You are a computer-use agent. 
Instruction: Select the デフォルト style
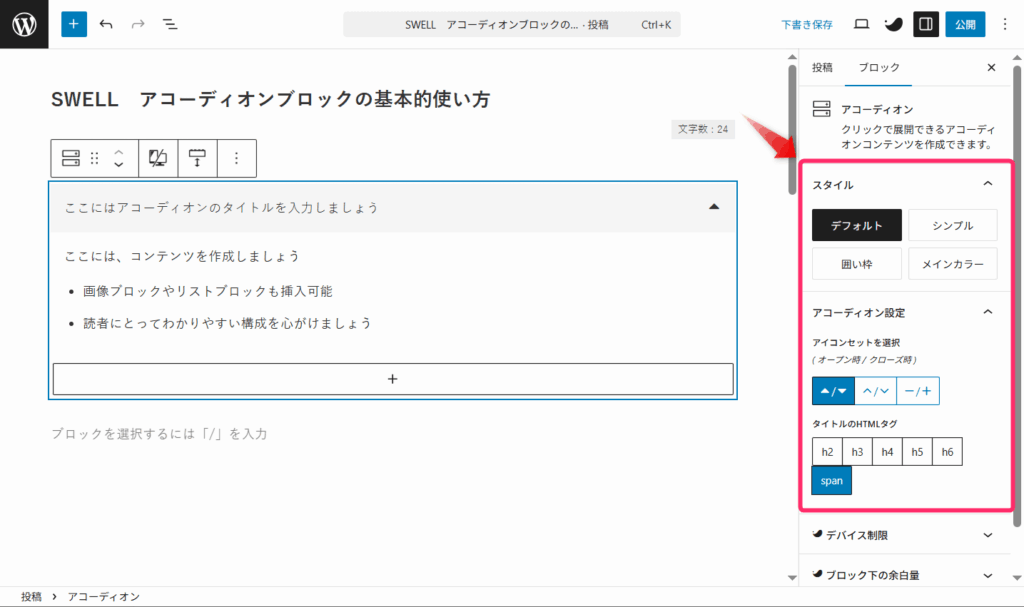tap(857, 225)
